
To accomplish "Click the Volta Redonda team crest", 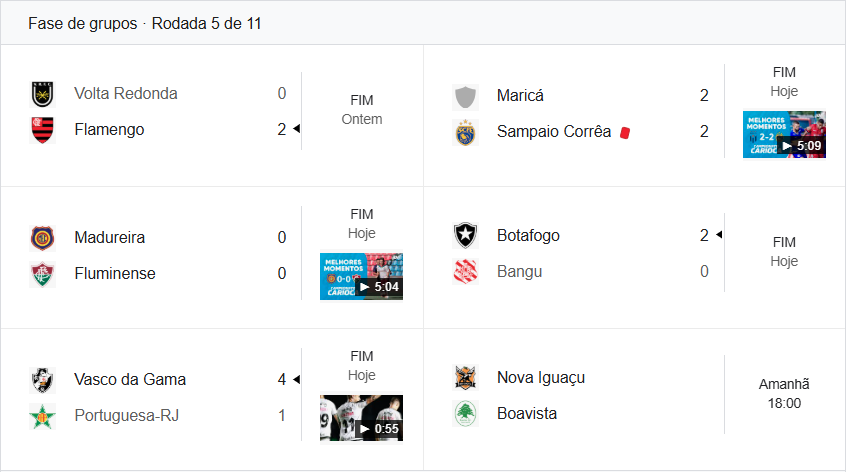I will pyautogui.click(x=42, y=94).
